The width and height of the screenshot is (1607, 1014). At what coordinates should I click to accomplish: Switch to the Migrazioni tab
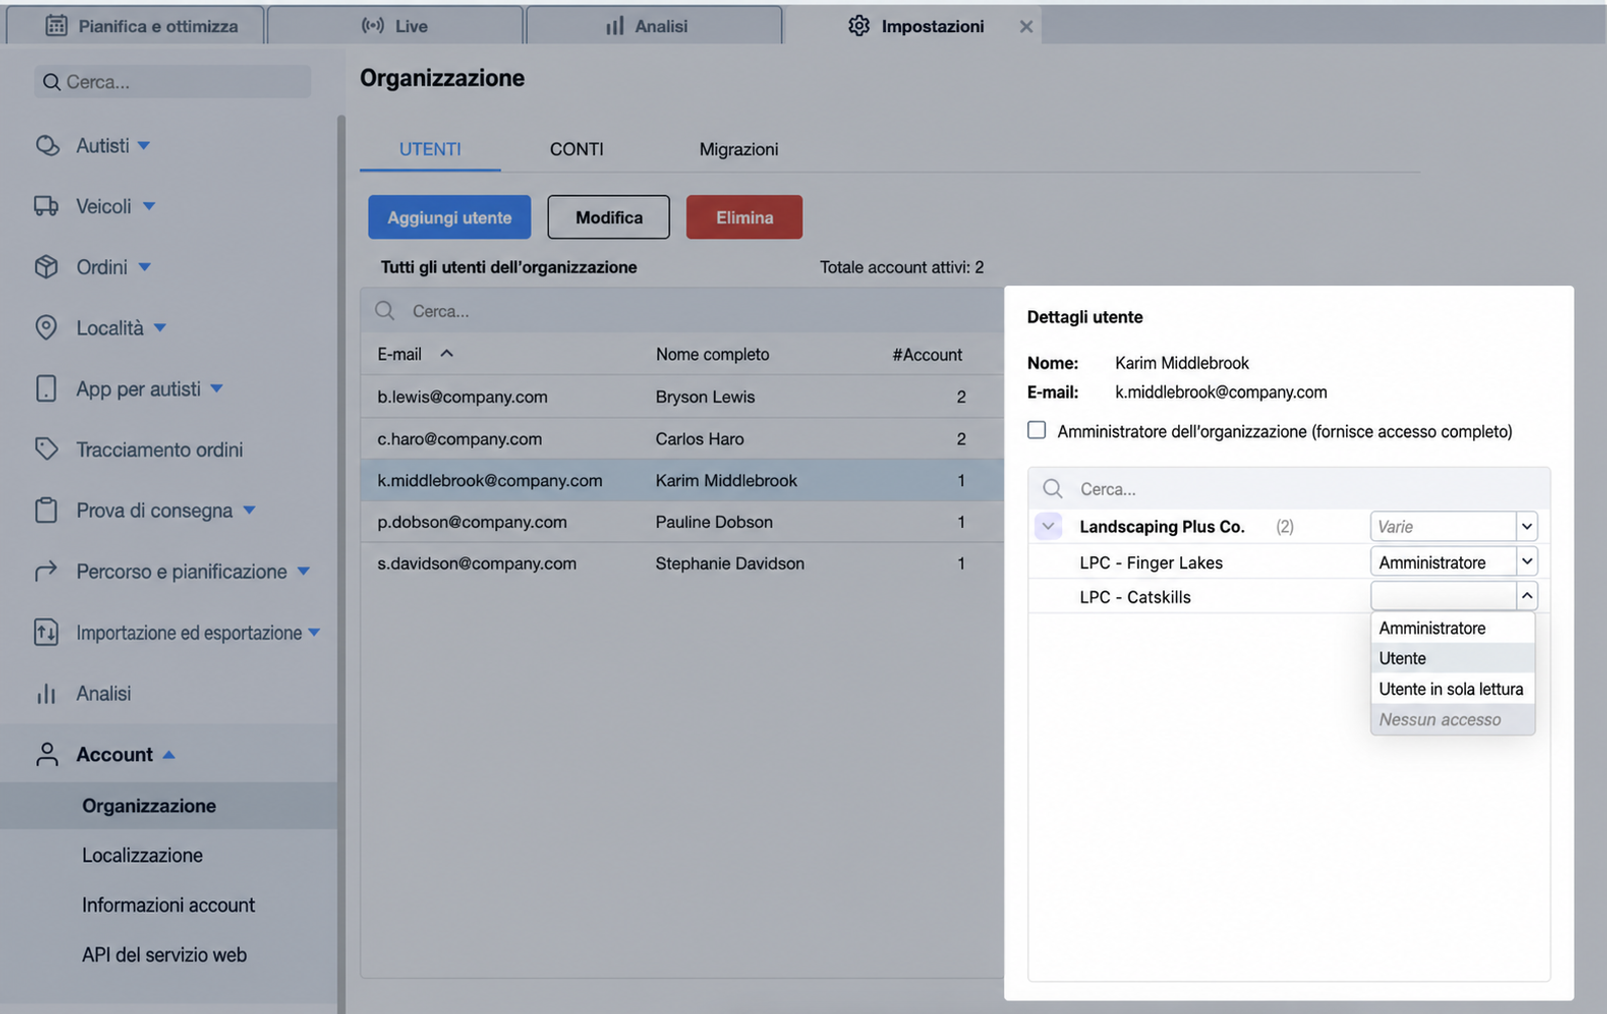tap(739, 149)
